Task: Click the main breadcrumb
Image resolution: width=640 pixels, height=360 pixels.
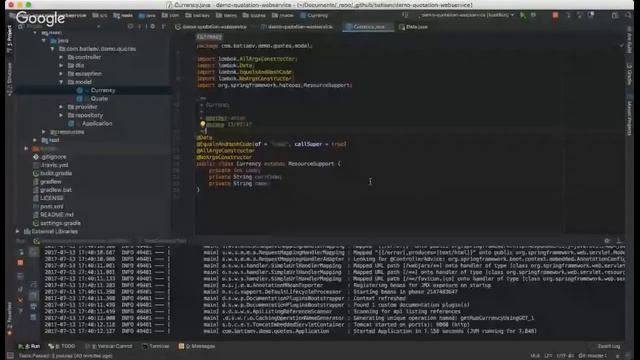Action: pyautogui.click(x=124, y=16)
